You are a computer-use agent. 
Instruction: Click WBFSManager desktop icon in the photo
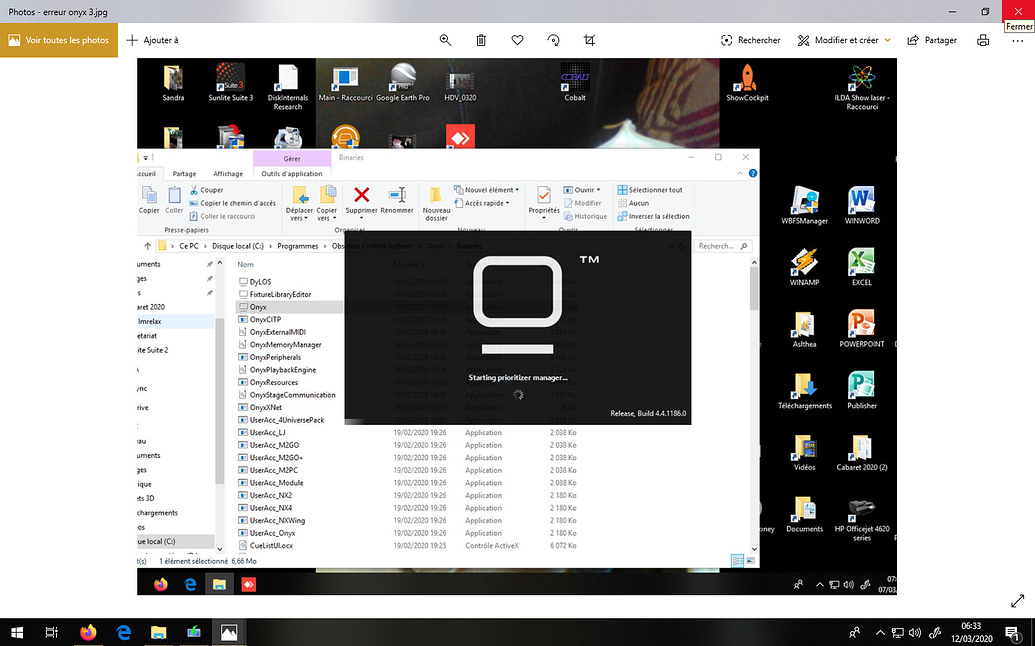point(804,206)
